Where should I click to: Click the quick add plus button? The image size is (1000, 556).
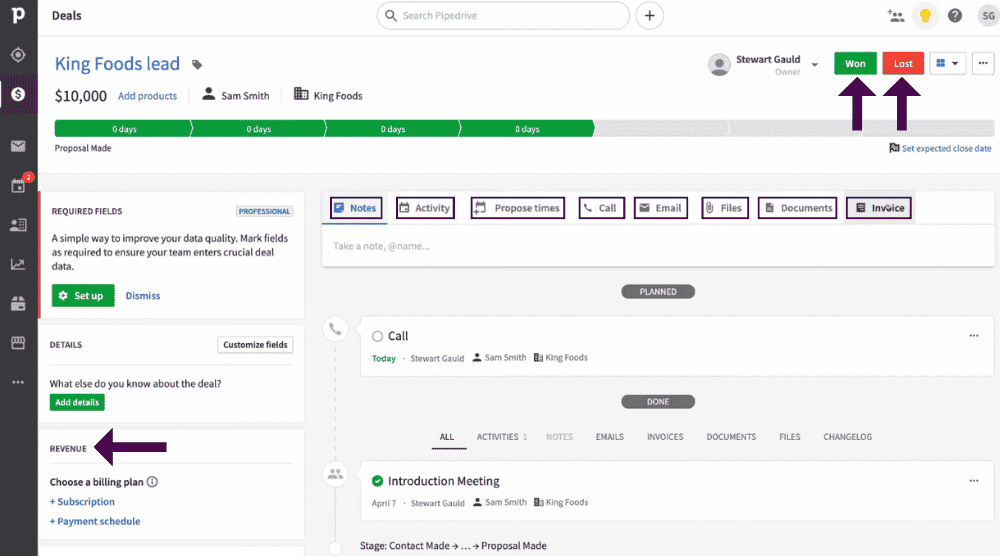(x=649, y=15)
